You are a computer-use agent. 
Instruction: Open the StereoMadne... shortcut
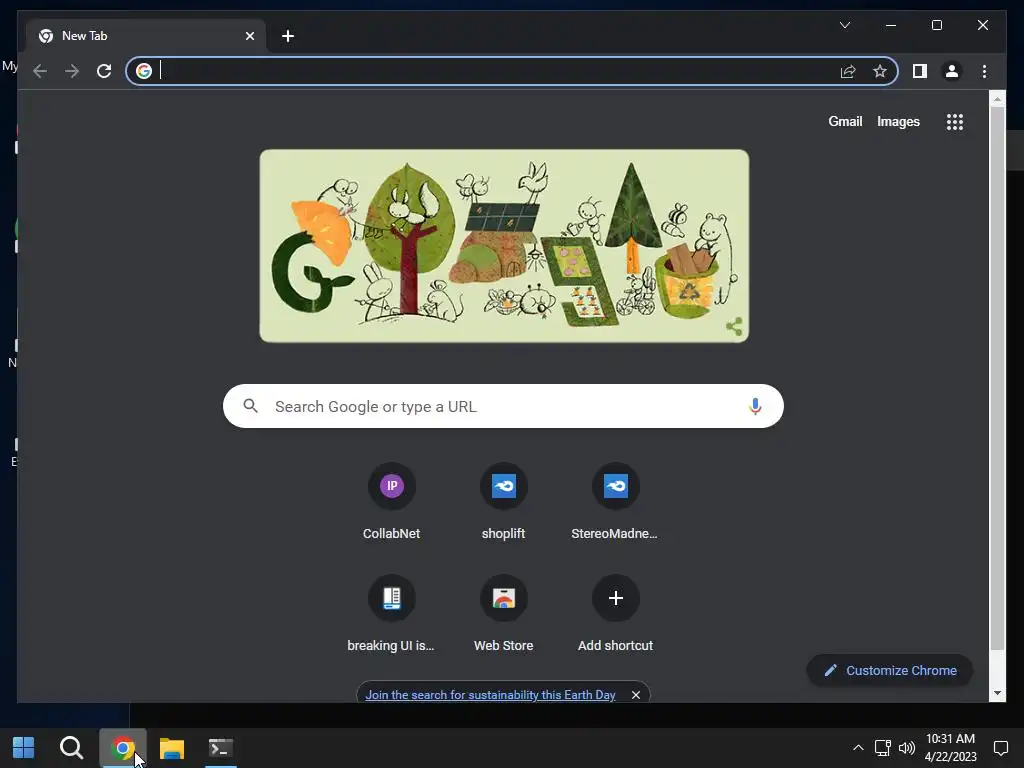click(x=615, y=502)
